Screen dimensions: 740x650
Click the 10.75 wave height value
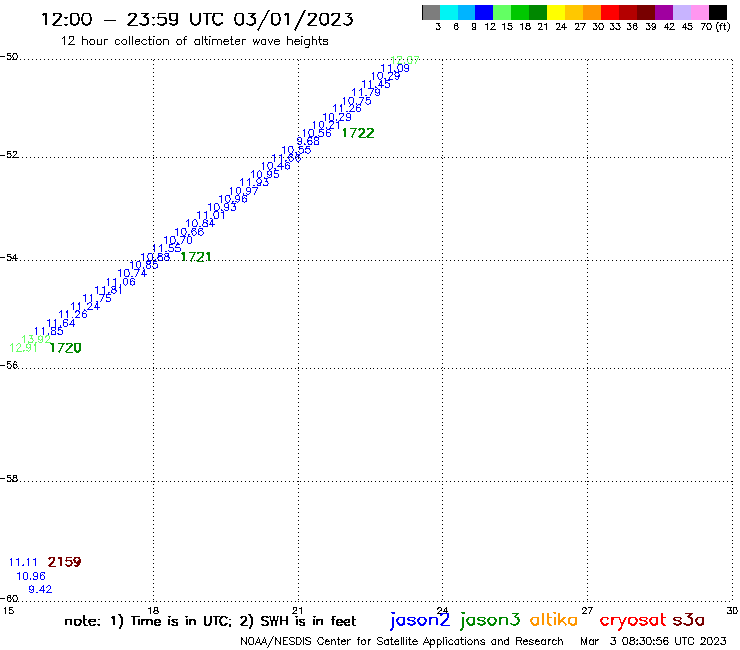click(x=357, y=101)
